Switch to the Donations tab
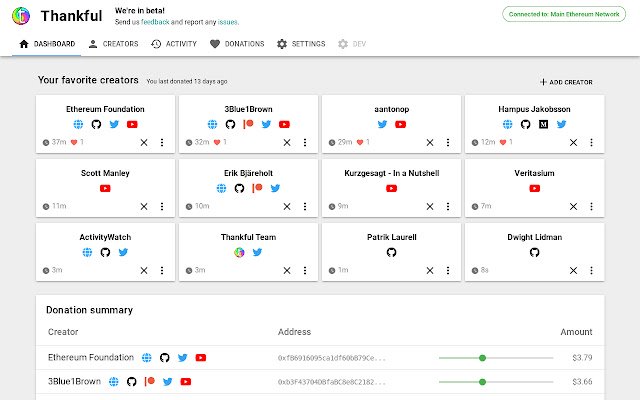The width and height of the screenshot is (640, 400). [x=237, y=44]
